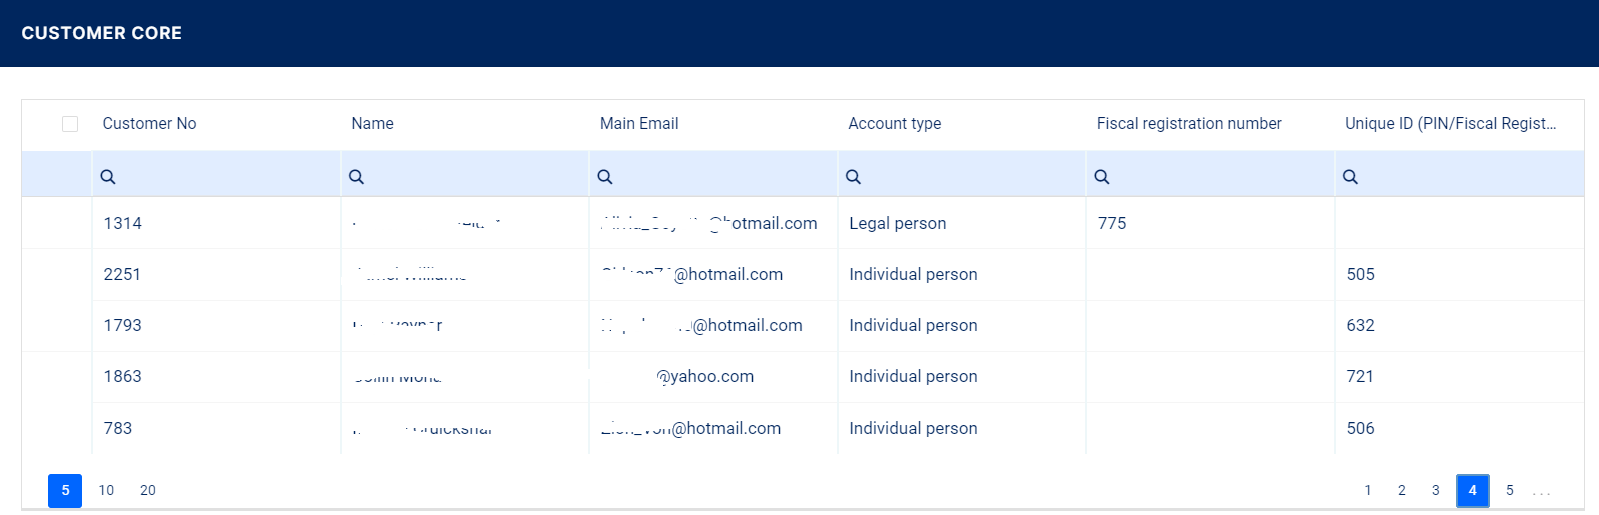This screenshot has width=1599, height=515.
Task: Sort by the Main Email column header
Action: point(639,124)
